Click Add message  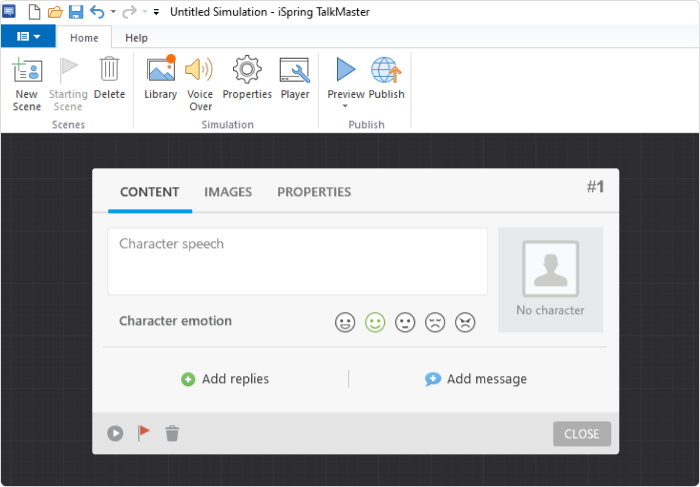[476, 379]
